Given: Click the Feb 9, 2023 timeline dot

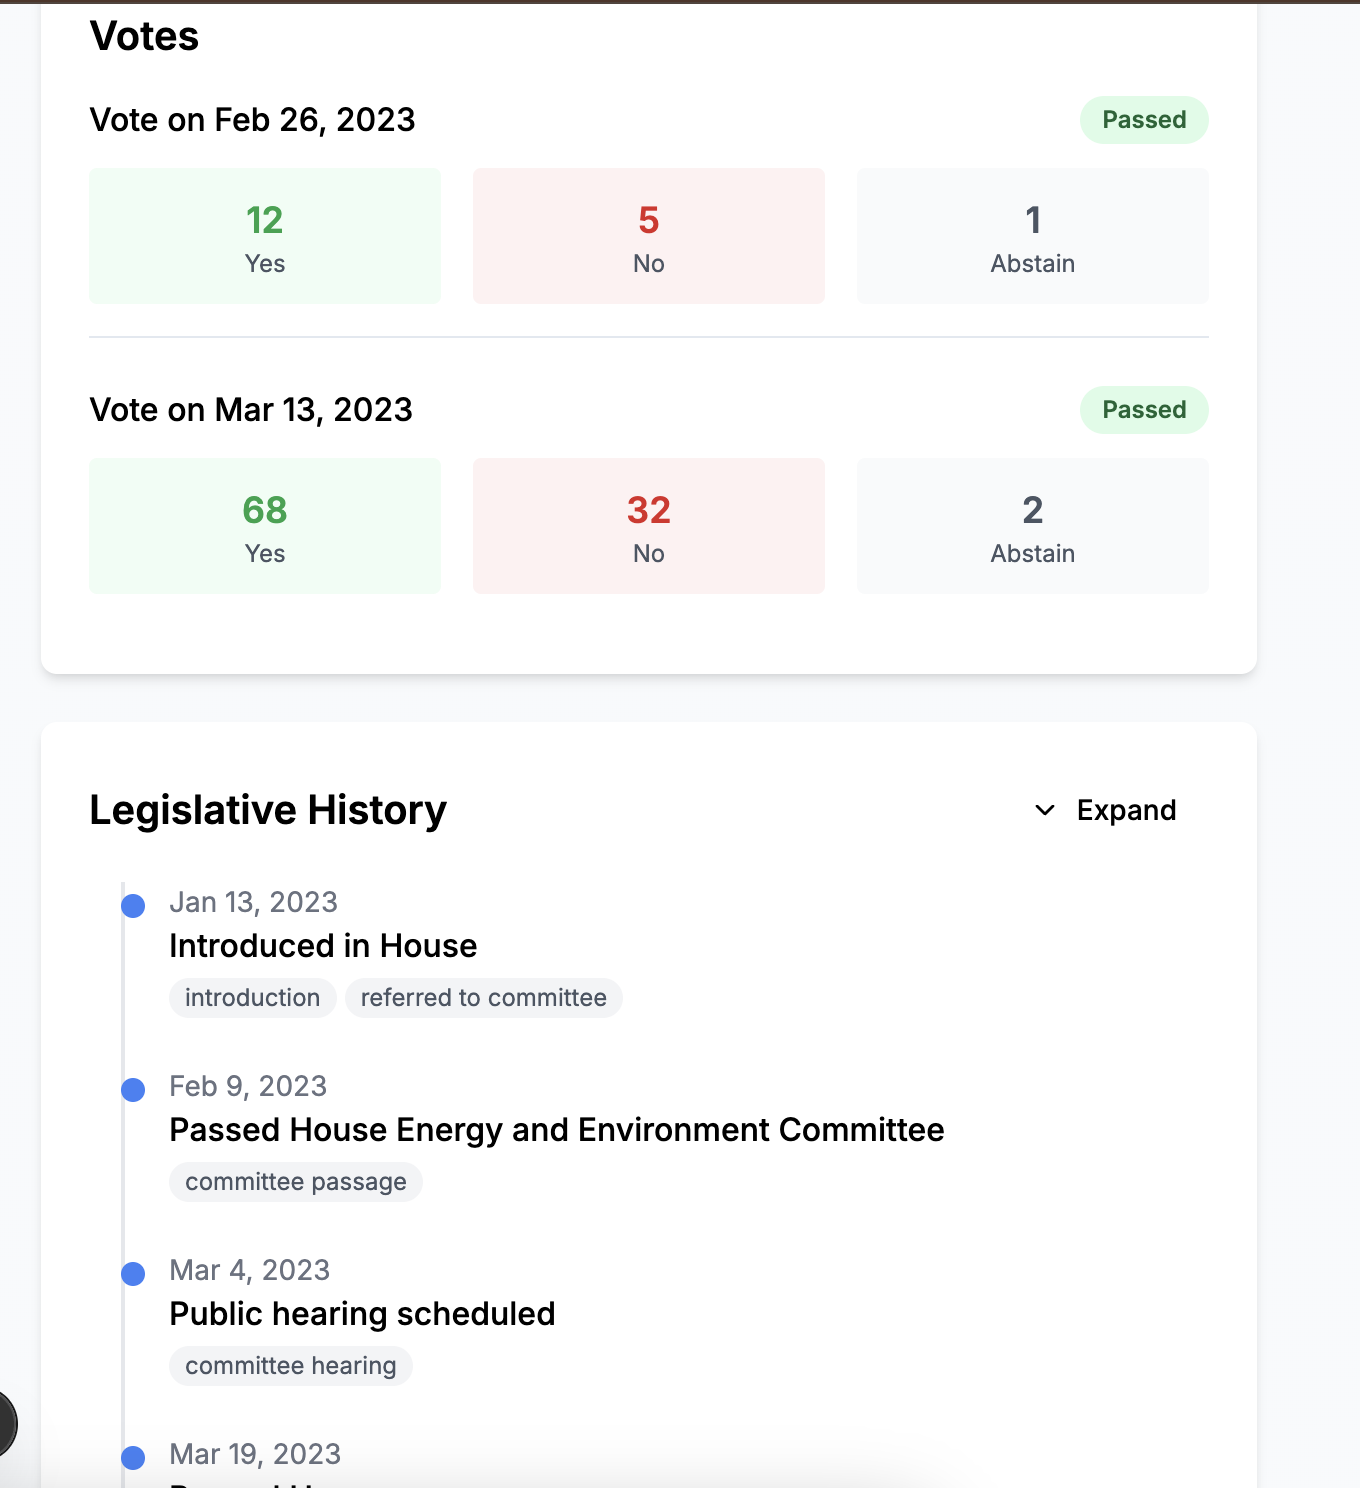Looking at the screenshot, I should coord(133,1090).
